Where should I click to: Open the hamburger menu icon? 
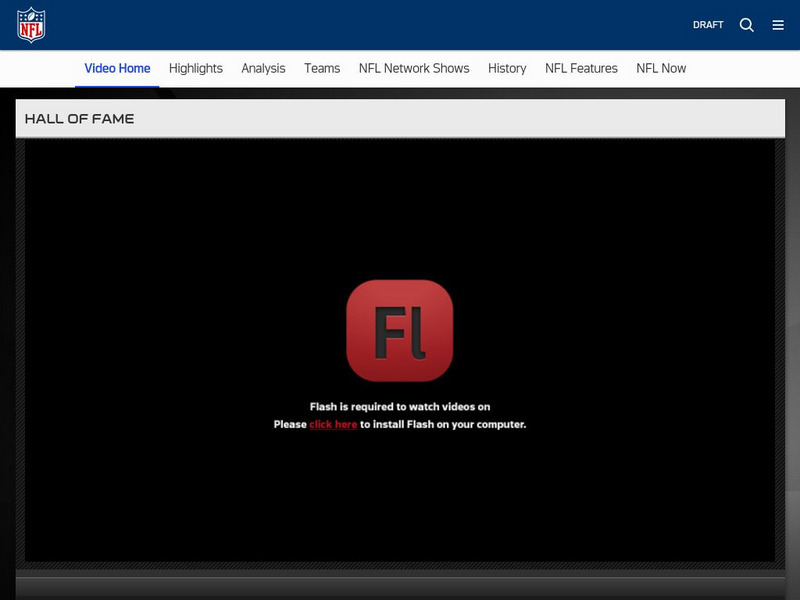tap(778, 25)
